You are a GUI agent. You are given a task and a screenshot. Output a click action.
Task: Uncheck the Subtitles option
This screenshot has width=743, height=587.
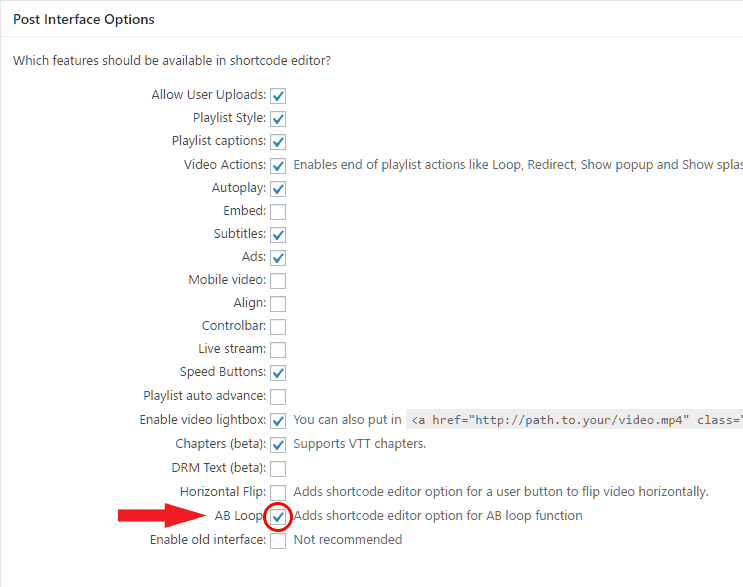pos(278,235)
